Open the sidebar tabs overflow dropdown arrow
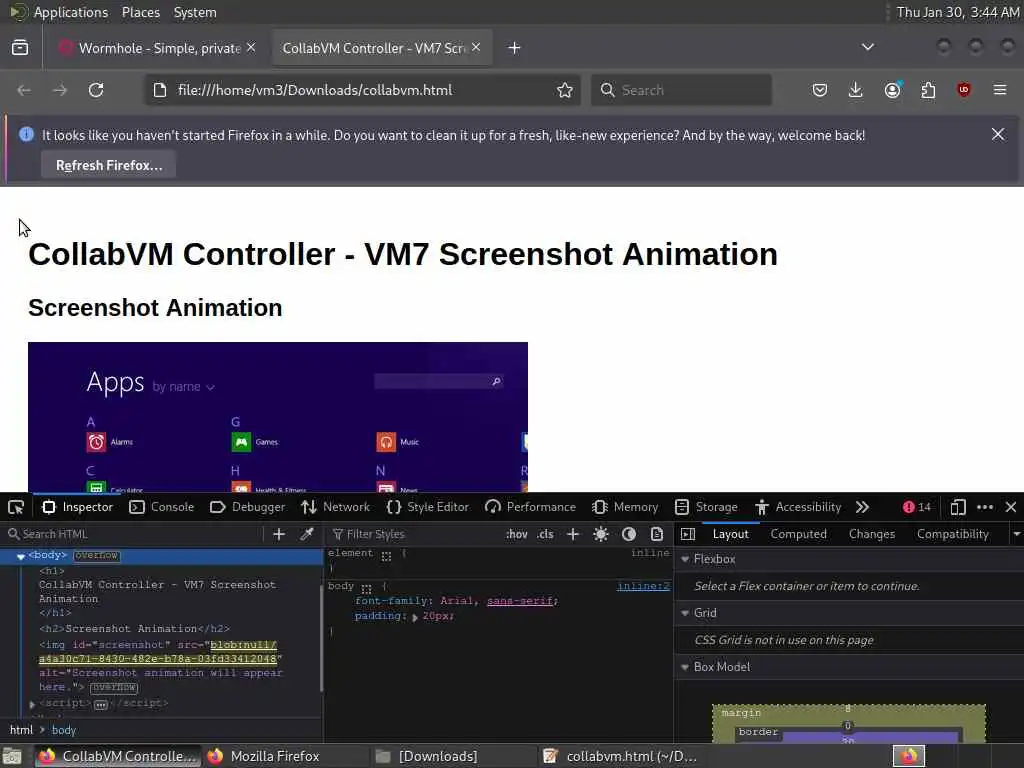This screenshot has width=1024, height=768. click(1016, 534)
